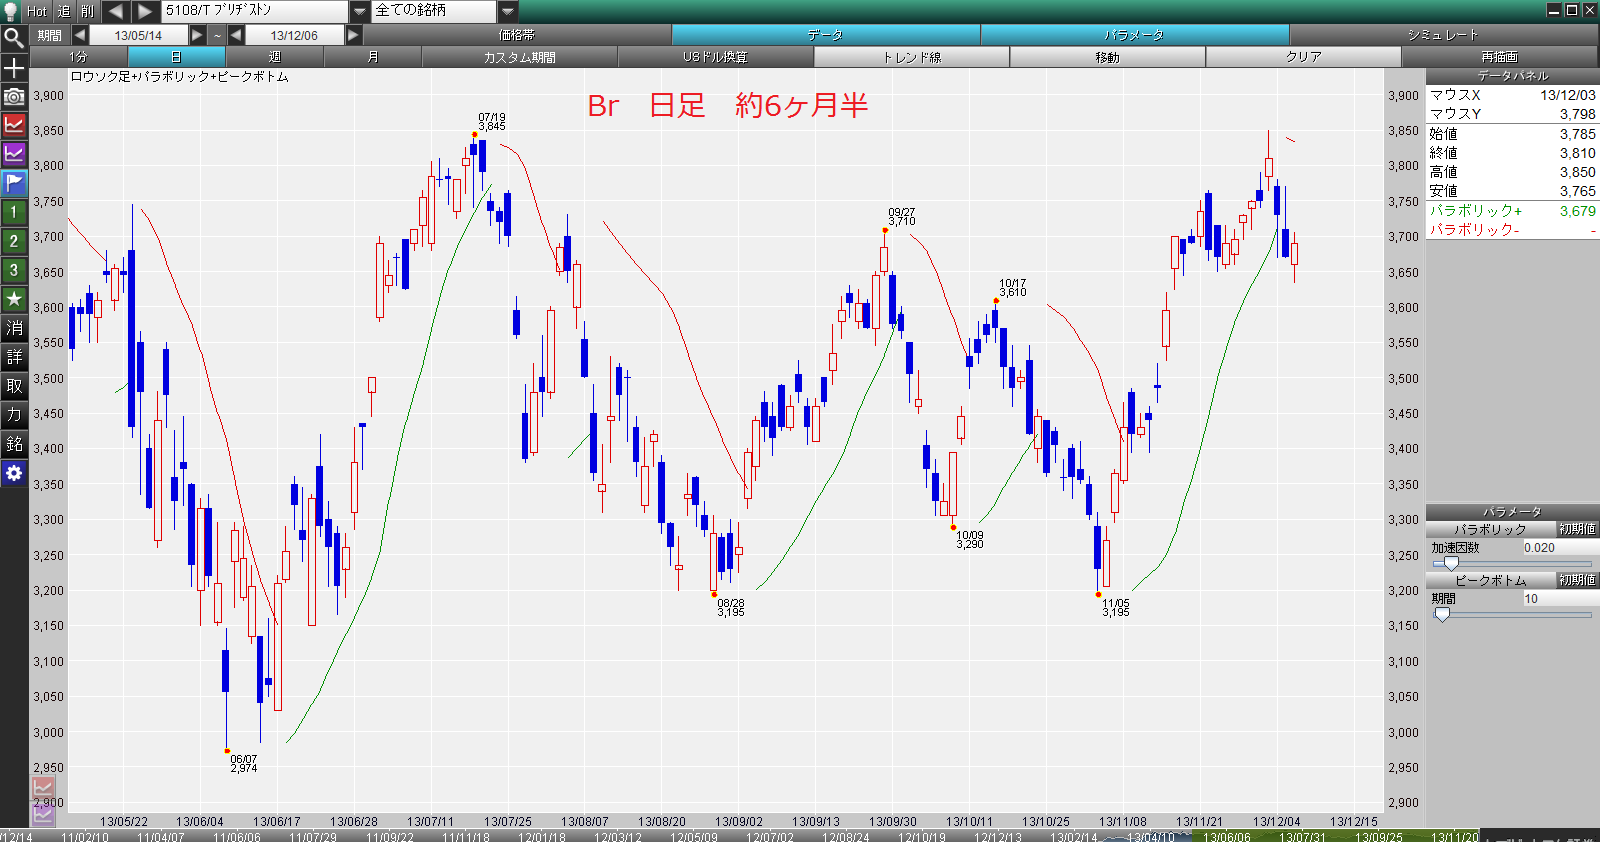Click the red line chart icon
1610x842 pixels.
click(x=14, y=125)
